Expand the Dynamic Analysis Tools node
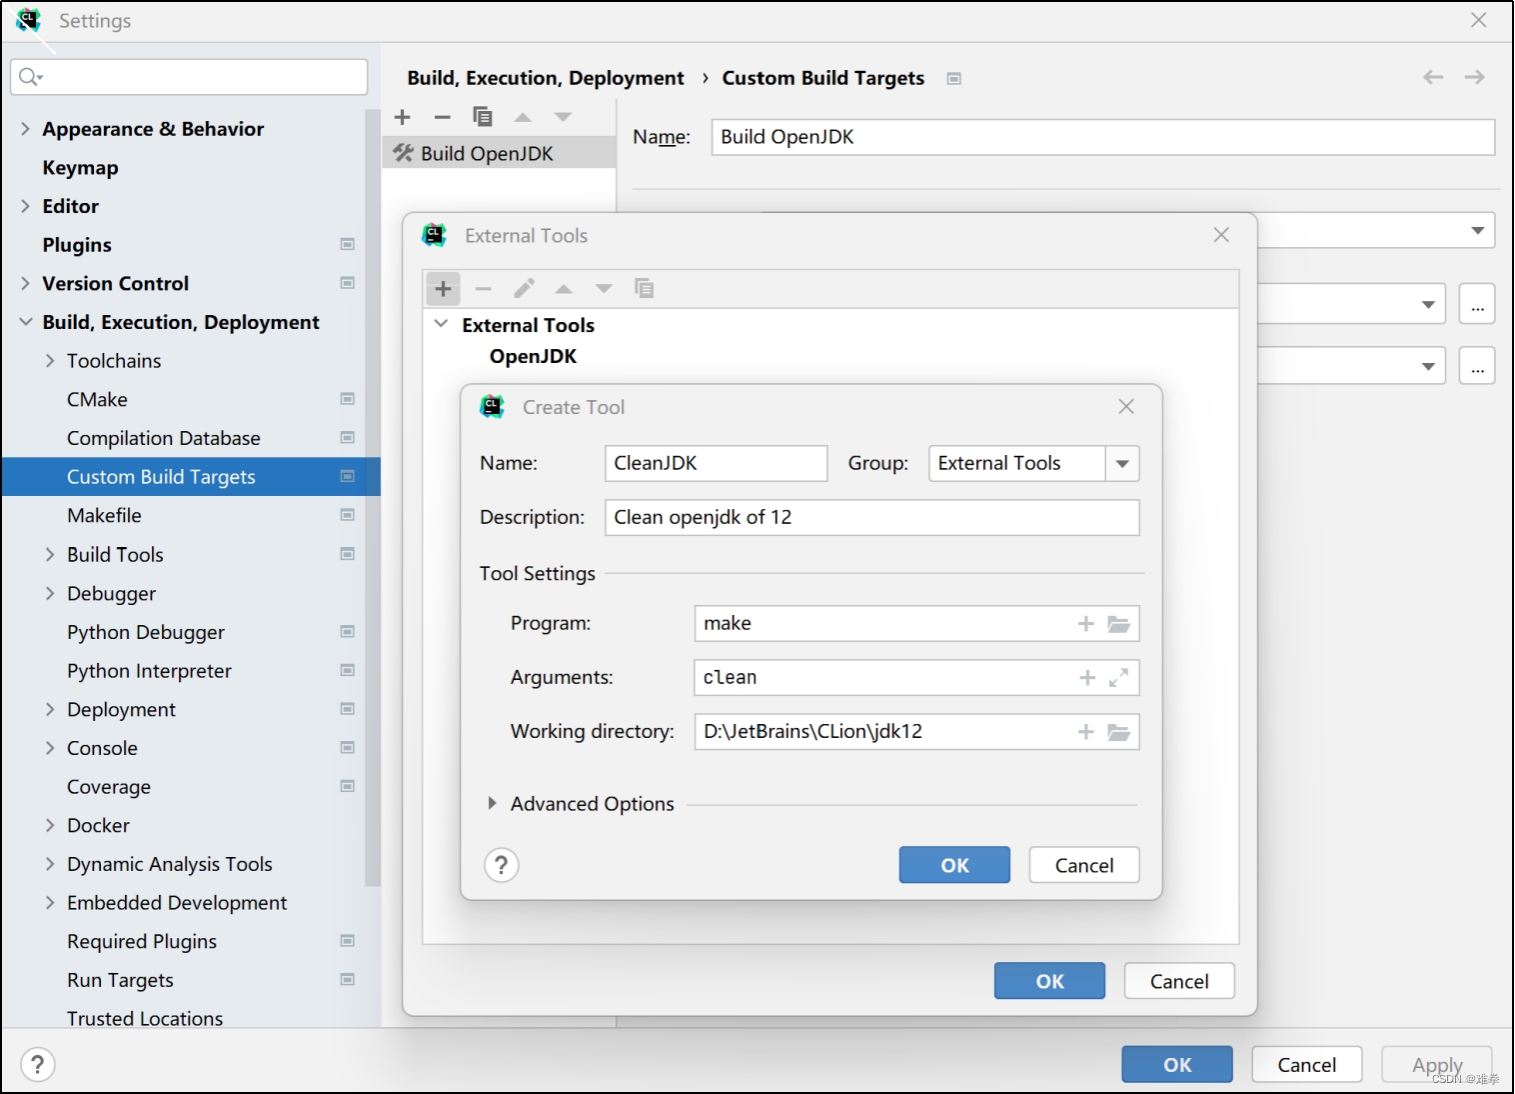Viewport: 1515px width, 1094px height. [x=50, y=864]
